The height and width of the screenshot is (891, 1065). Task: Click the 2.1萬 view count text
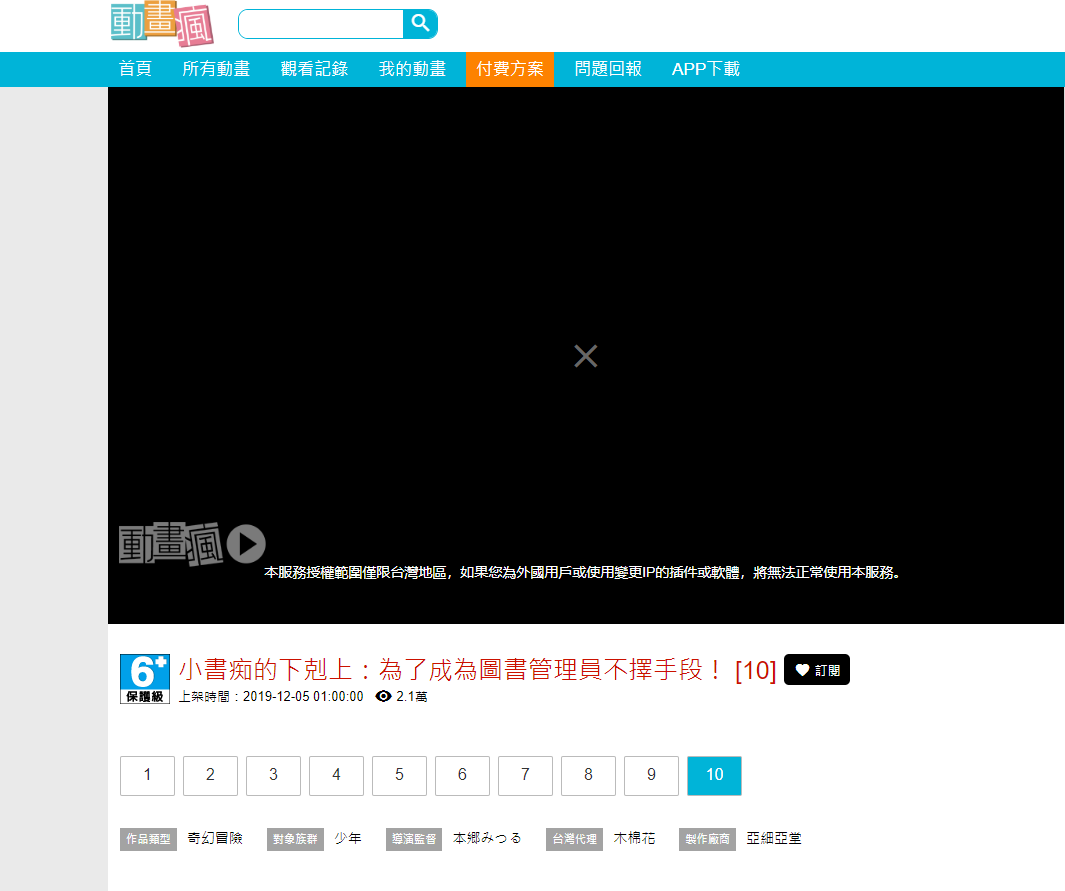tap(412, 697)
